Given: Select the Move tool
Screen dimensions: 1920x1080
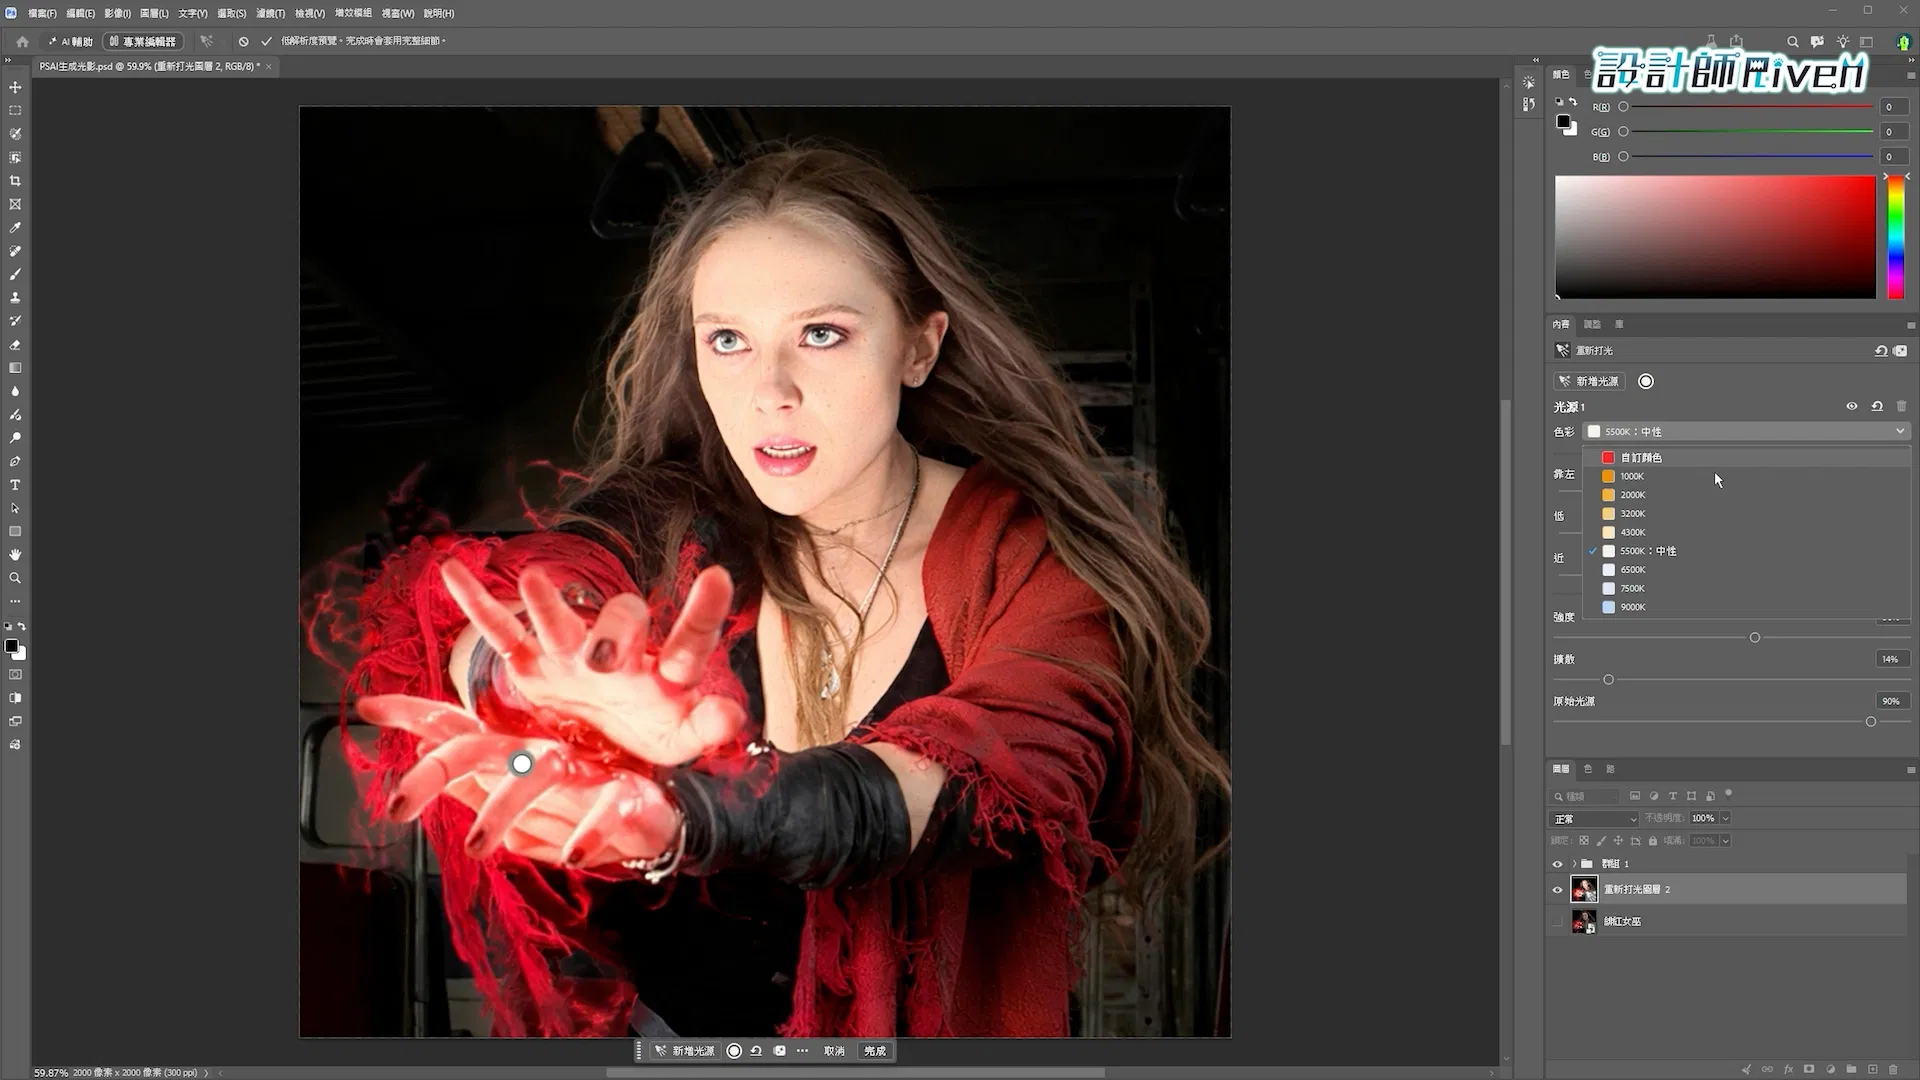Looking at the screenshot, I should pyautogui.click(x=15, y=87).
